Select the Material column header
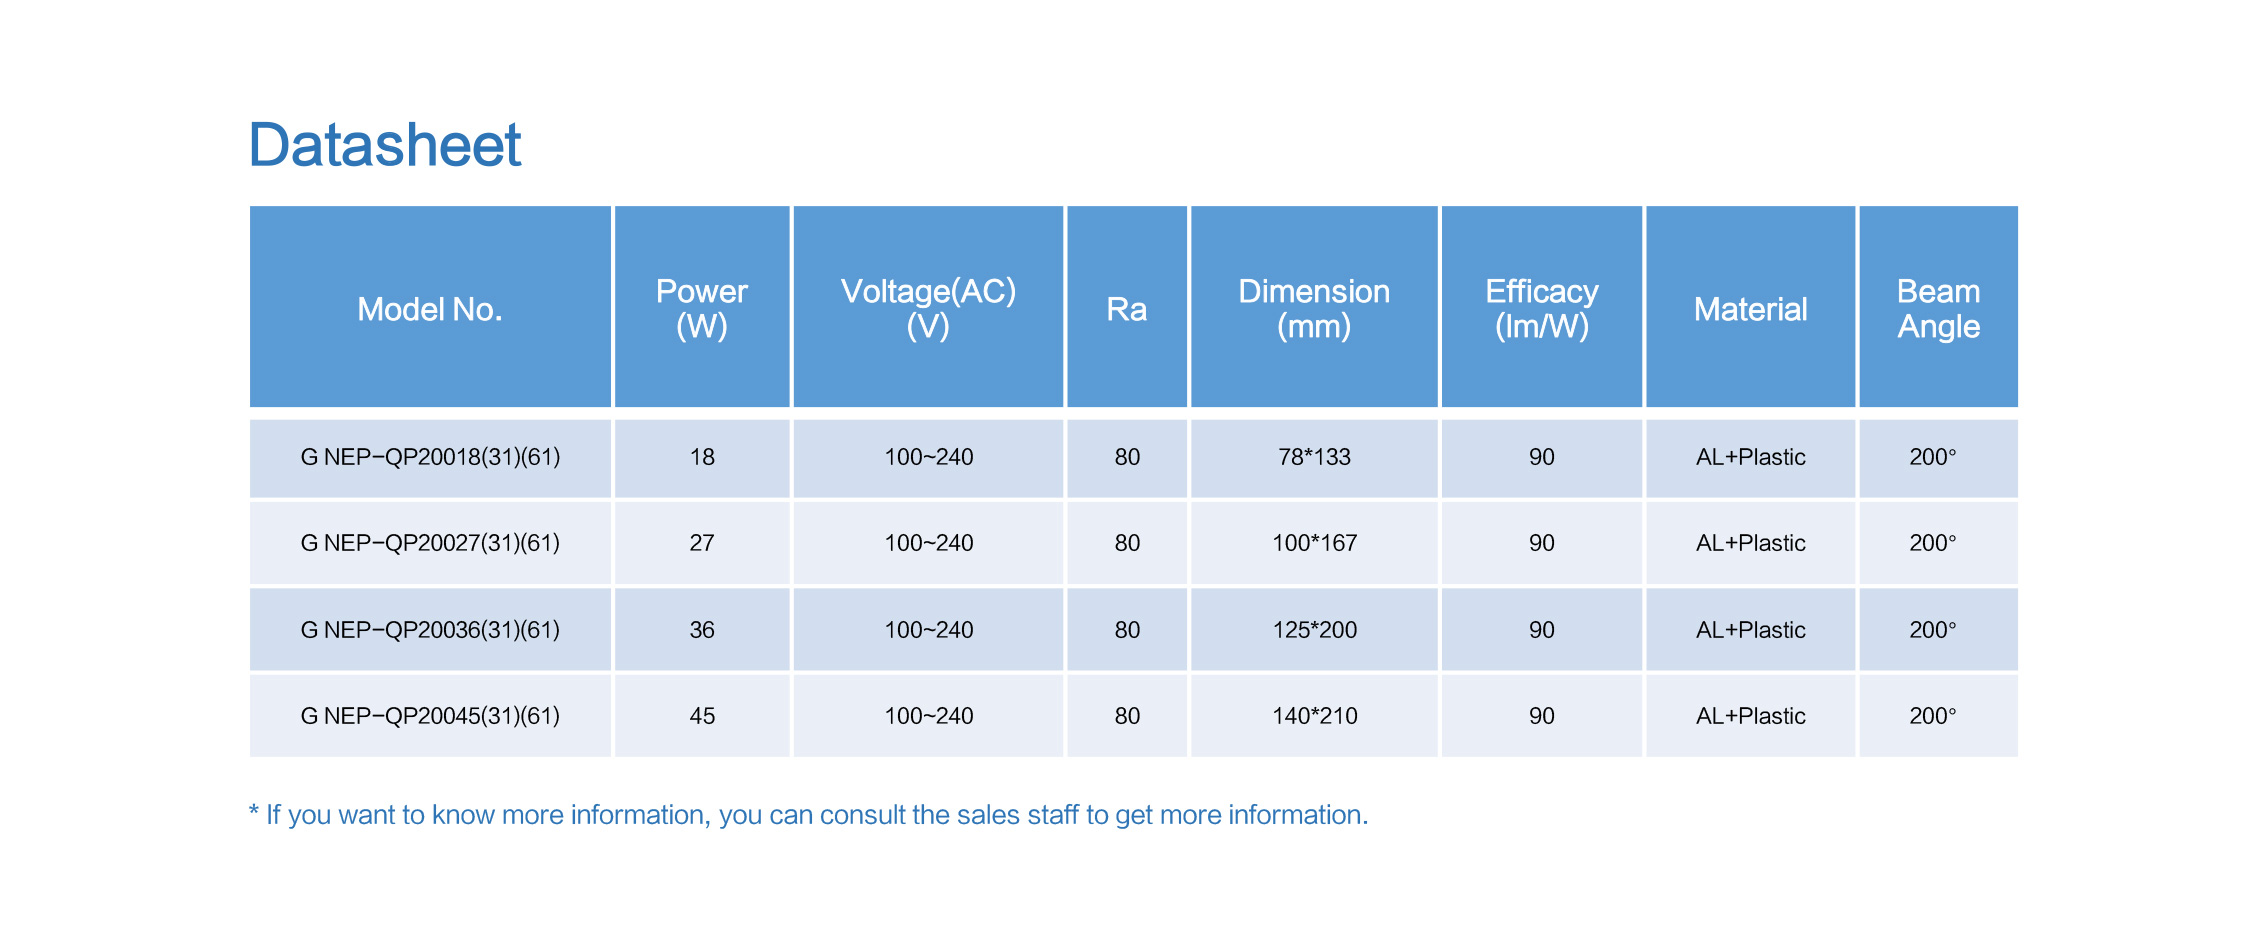 1751,309
